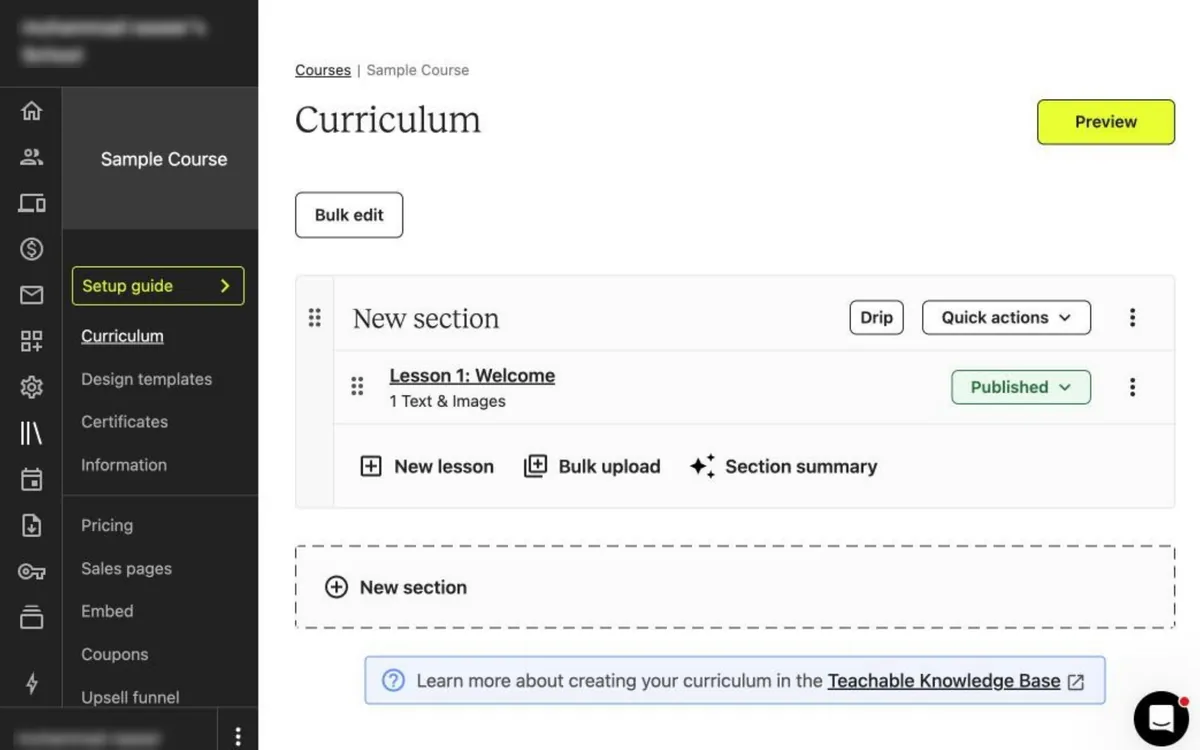Open the Digital downloads icon in sidebar
1200x750 pixels.
coord(31,525)
